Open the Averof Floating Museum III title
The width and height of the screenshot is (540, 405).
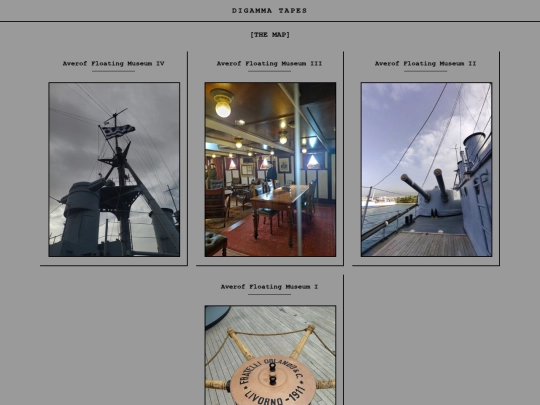pyautogui.click(x=269, y=64)
